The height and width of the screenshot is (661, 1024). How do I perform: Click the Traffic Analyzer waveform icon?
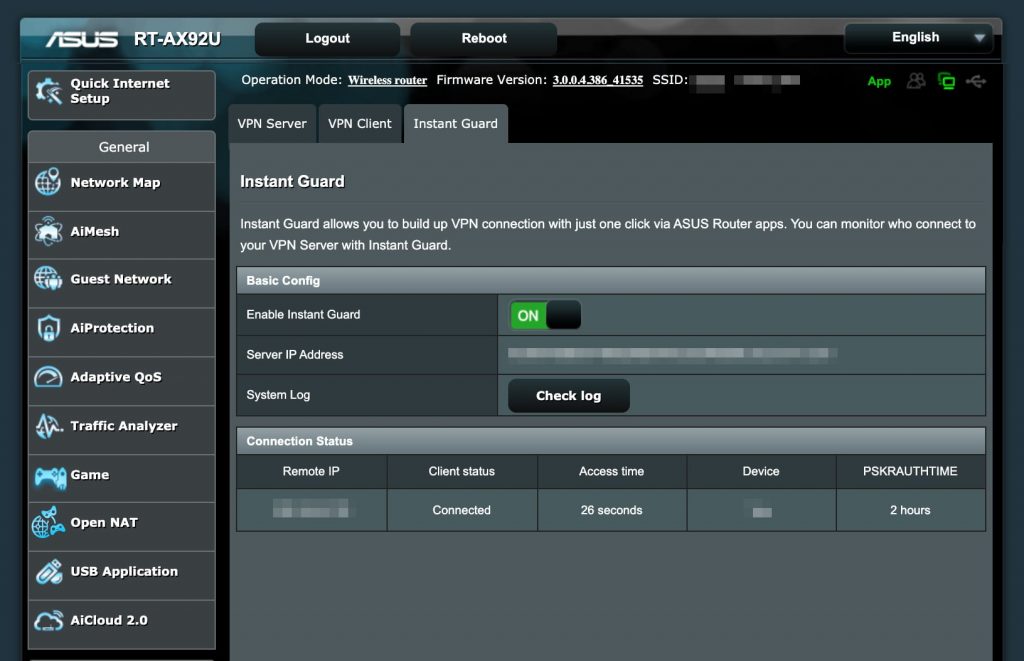pyautogui.click(x=49, y=426)
